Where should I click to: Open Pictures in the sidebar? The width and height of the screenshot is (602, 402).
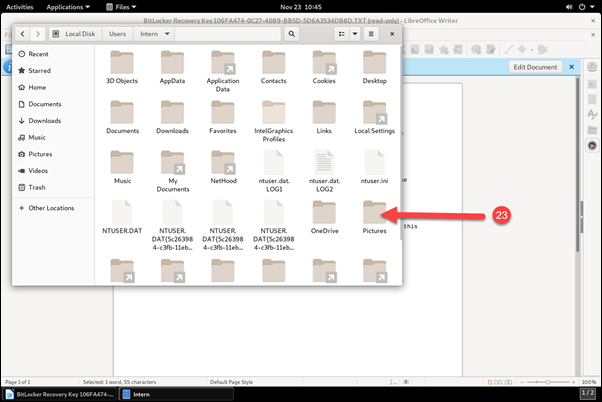coord(53,154)
